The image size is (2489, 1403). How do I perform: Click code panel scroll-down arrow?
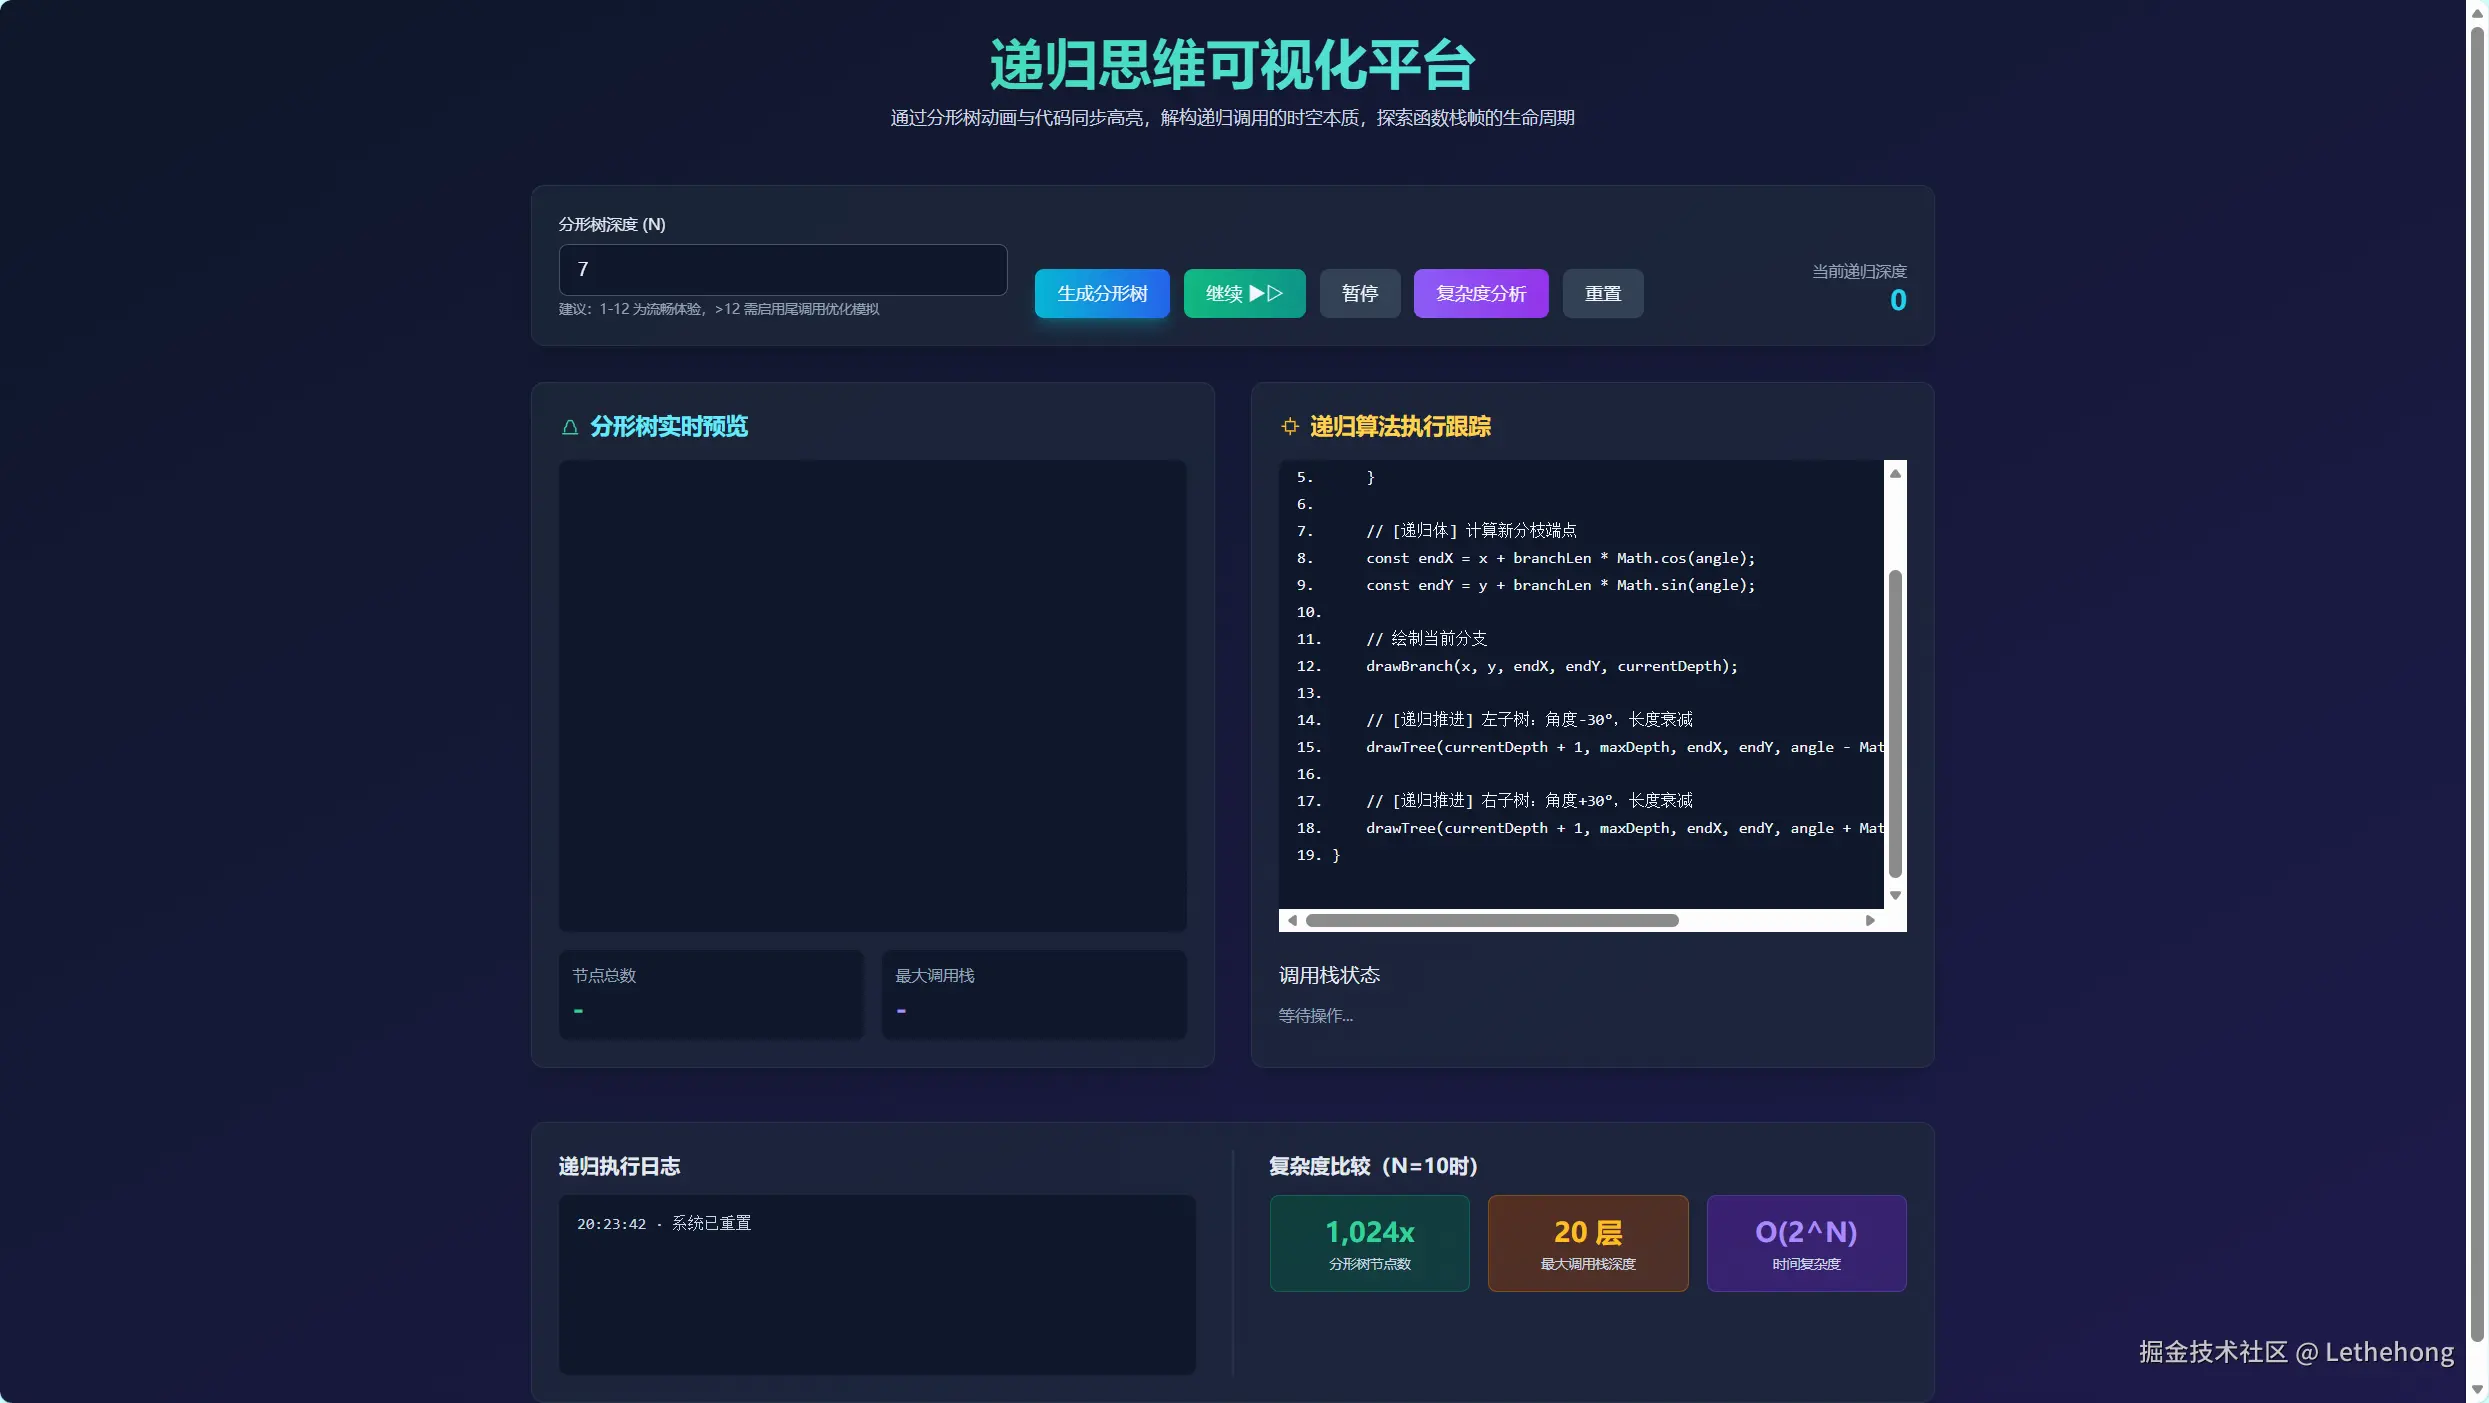[1894, 895]
